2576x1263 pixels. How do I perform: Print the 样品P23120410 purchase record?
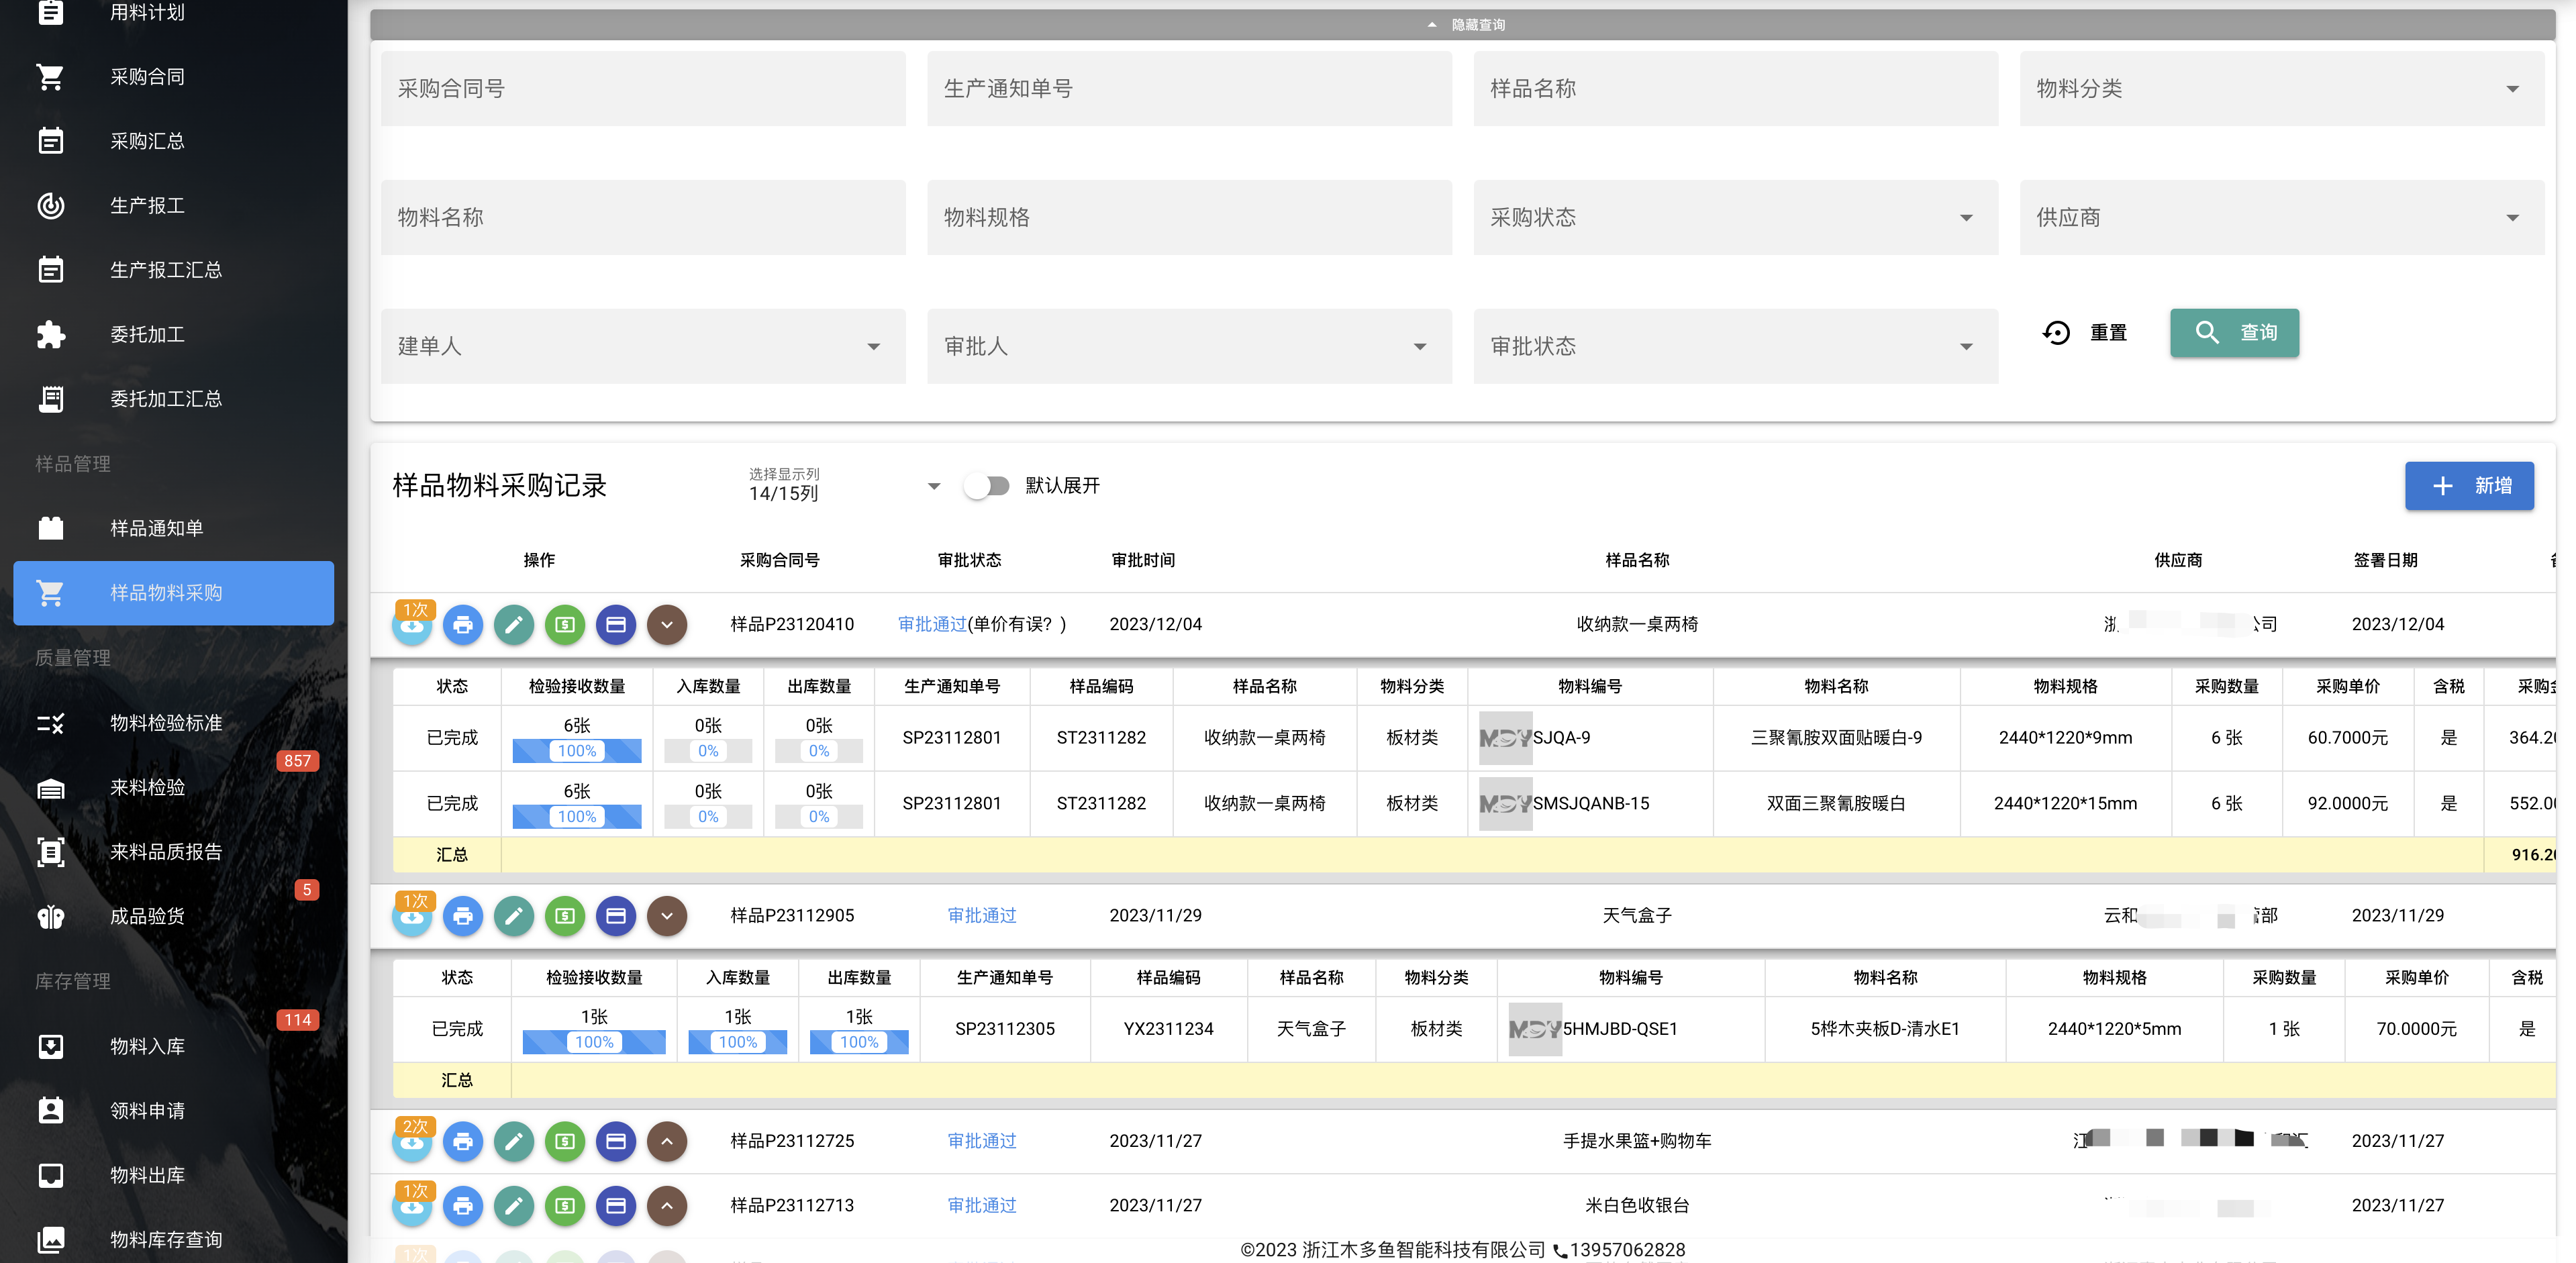pos(463,625)
